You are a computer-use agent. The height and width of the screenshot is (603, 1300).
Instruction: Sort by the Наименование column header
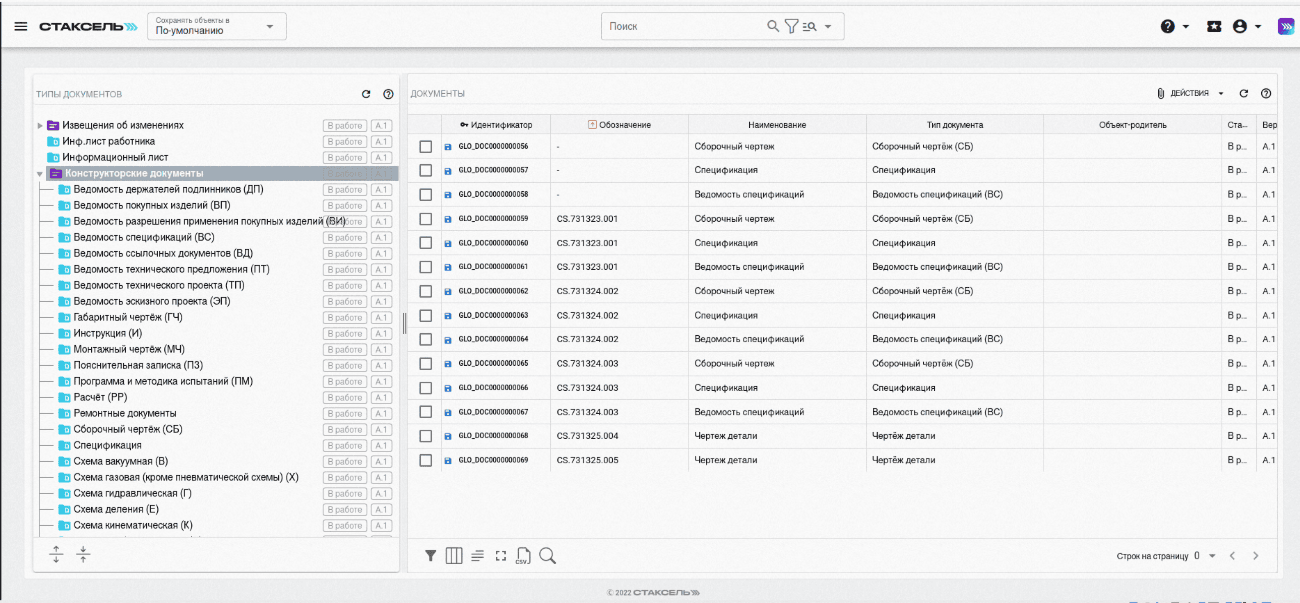776,124
